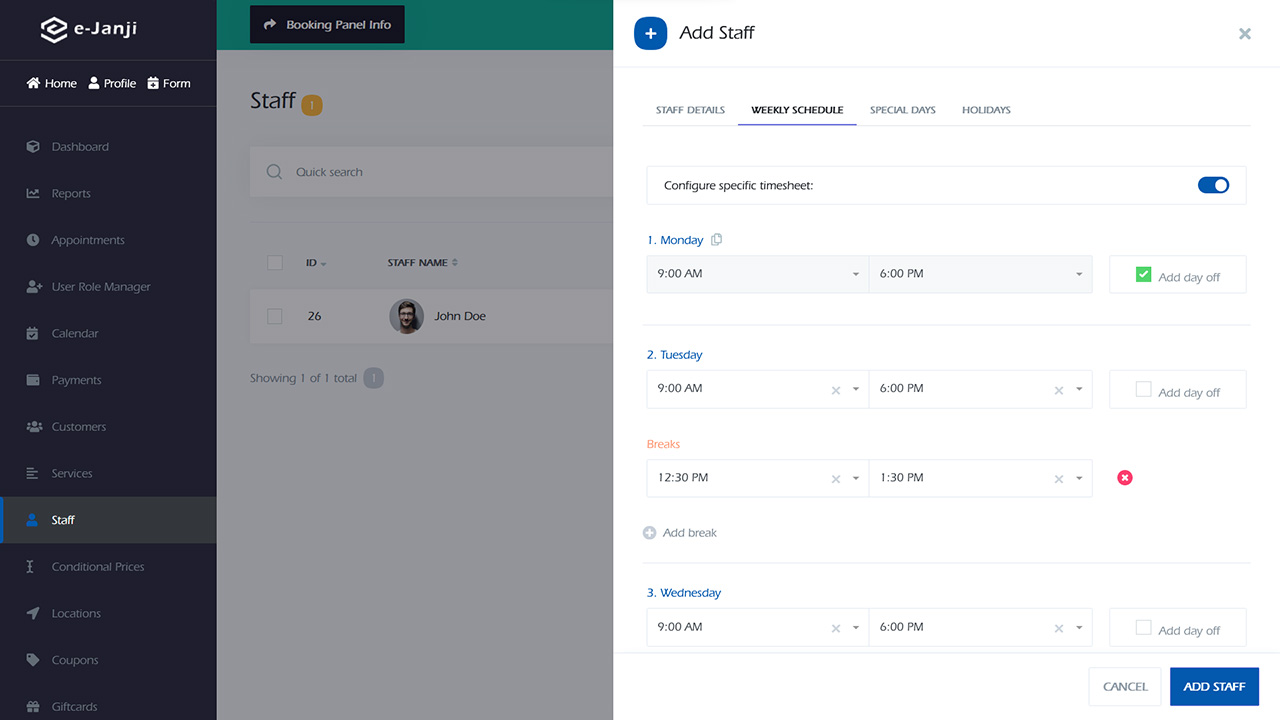1280x720 pixels.
Task: Expand Tuesday end time dropdown arrow
Action: click(x=1079, y=389)
